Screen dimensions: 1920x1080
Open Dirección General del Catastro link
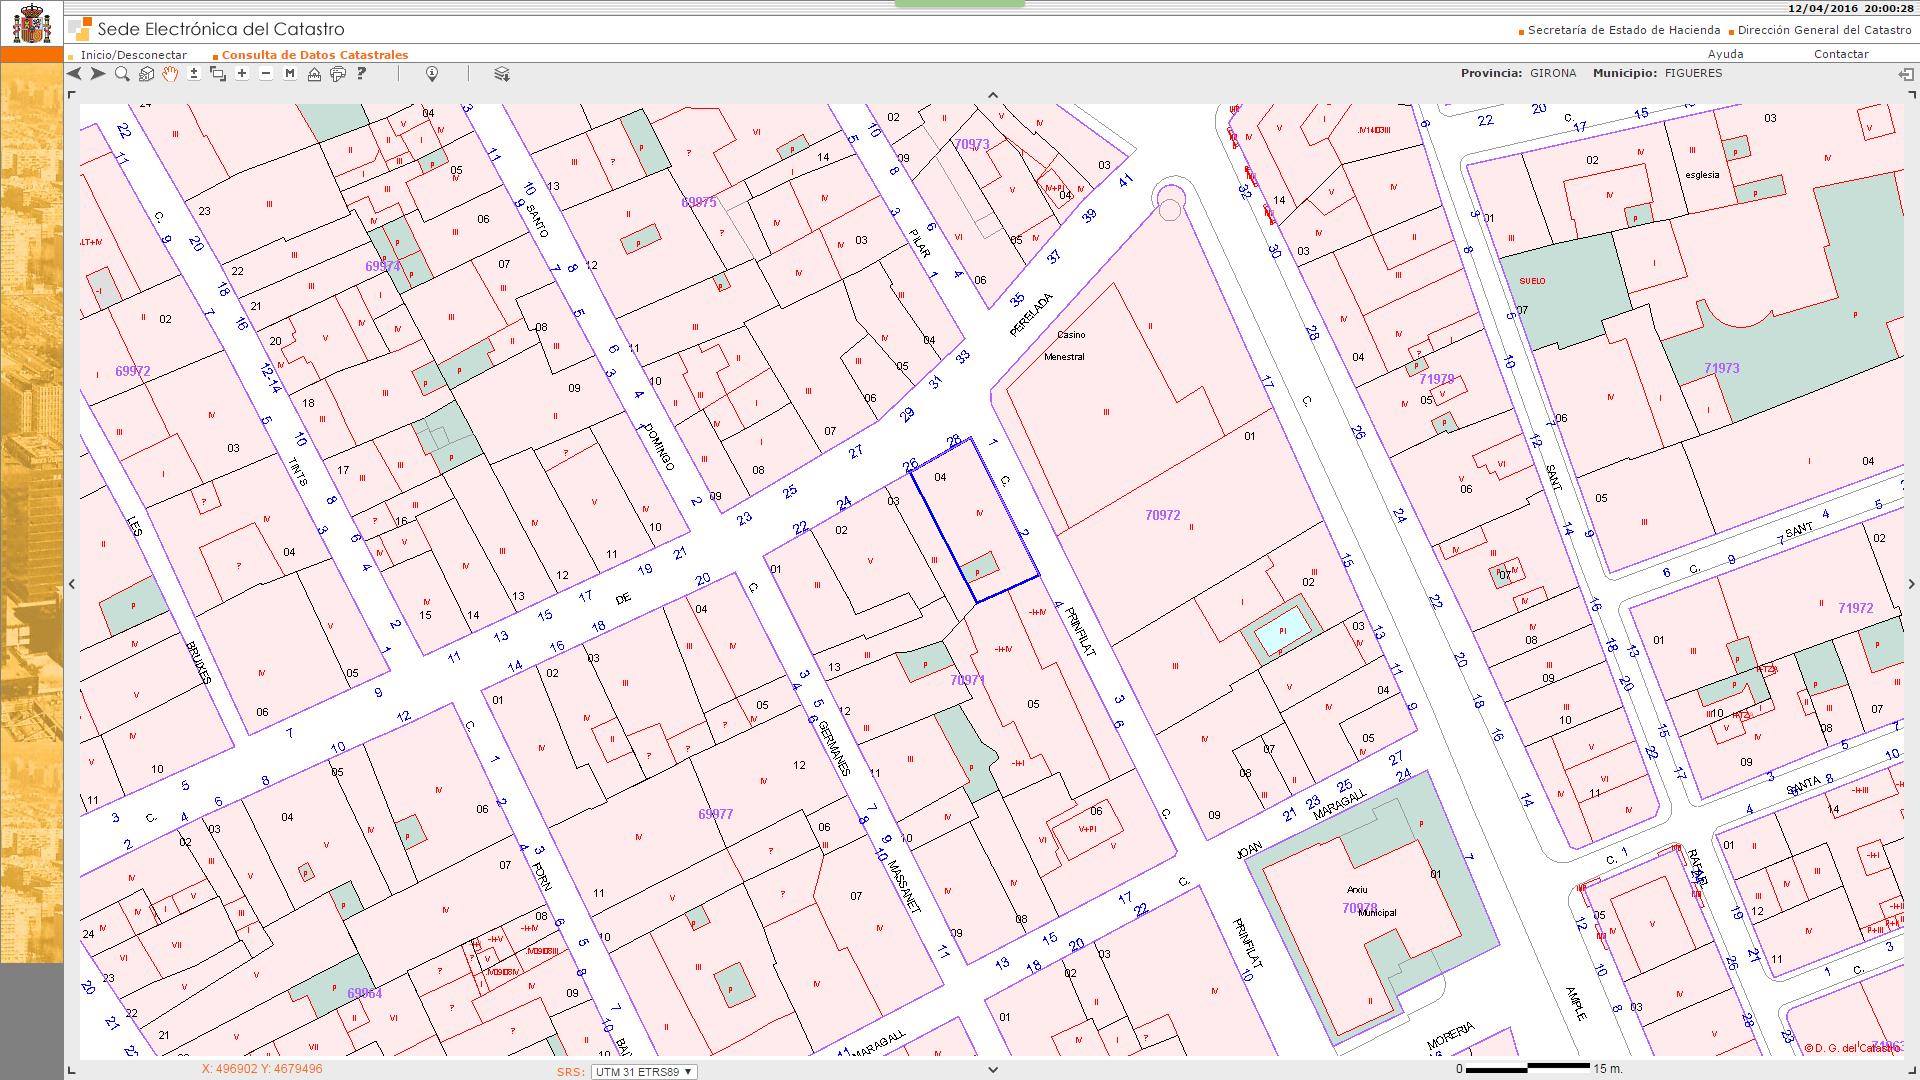[1824, 30]
